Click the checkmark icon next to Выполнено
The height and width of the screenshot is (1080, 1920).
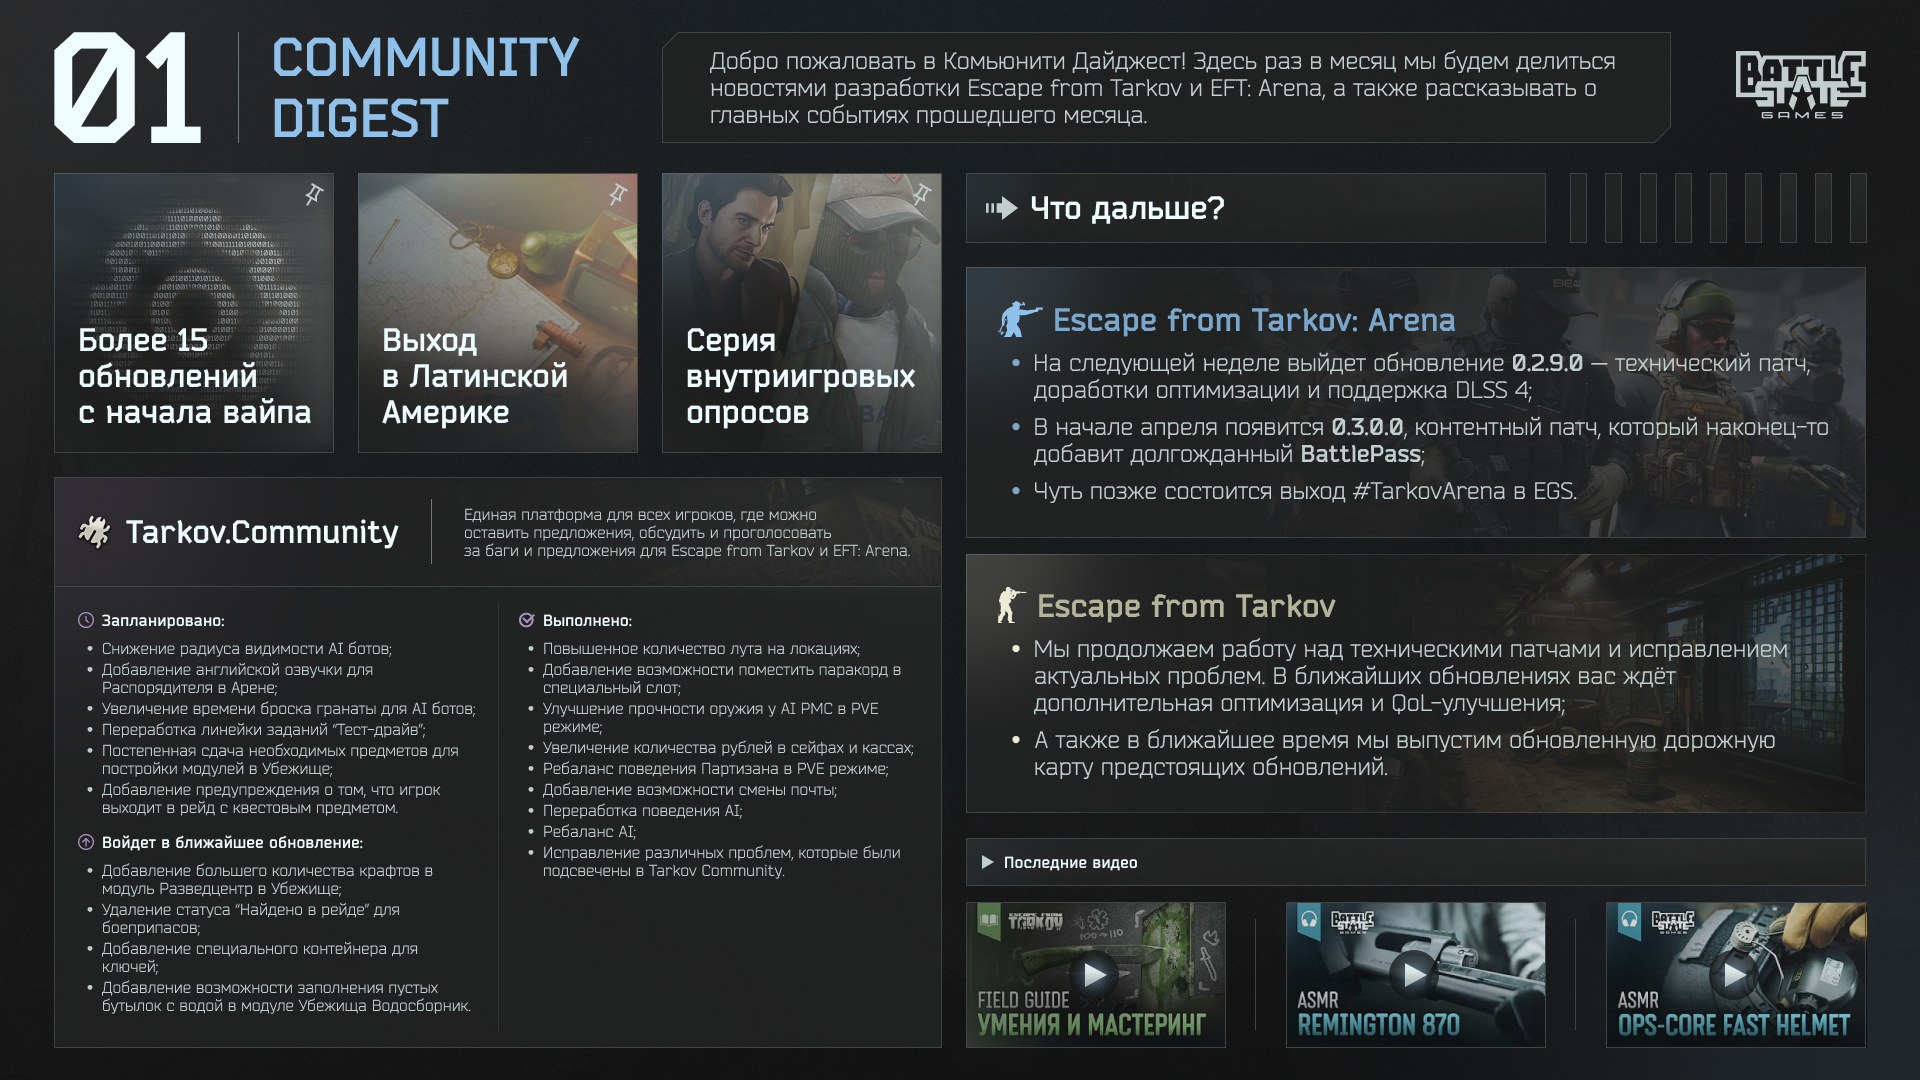[x=527, y=620]
